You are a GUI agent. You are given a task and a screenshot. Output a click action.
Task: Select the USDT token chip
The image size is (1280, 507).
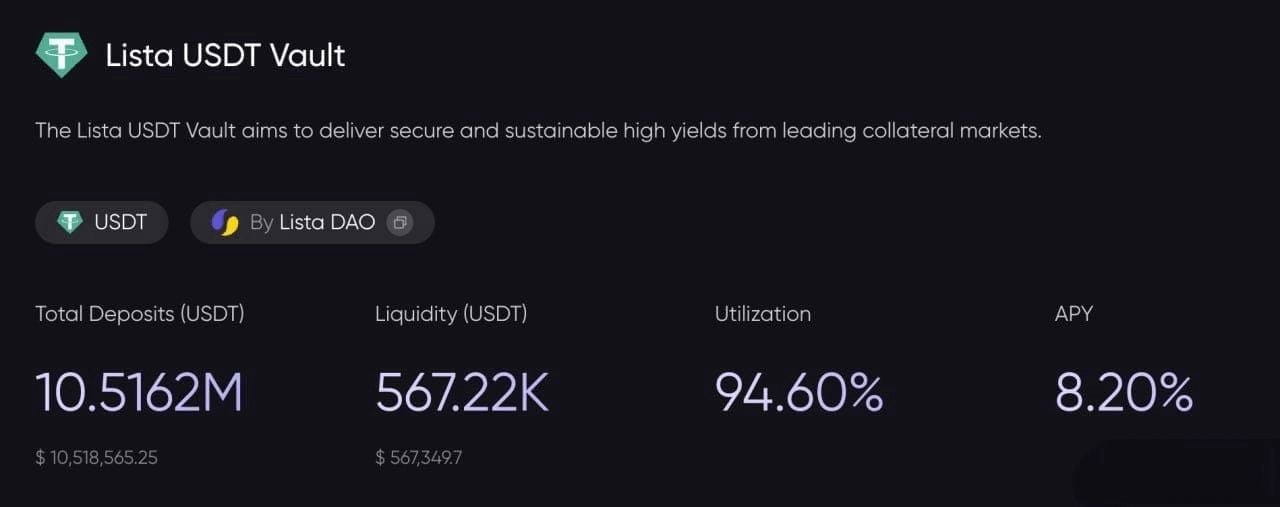pyautogui.click(x=102, y=222)
